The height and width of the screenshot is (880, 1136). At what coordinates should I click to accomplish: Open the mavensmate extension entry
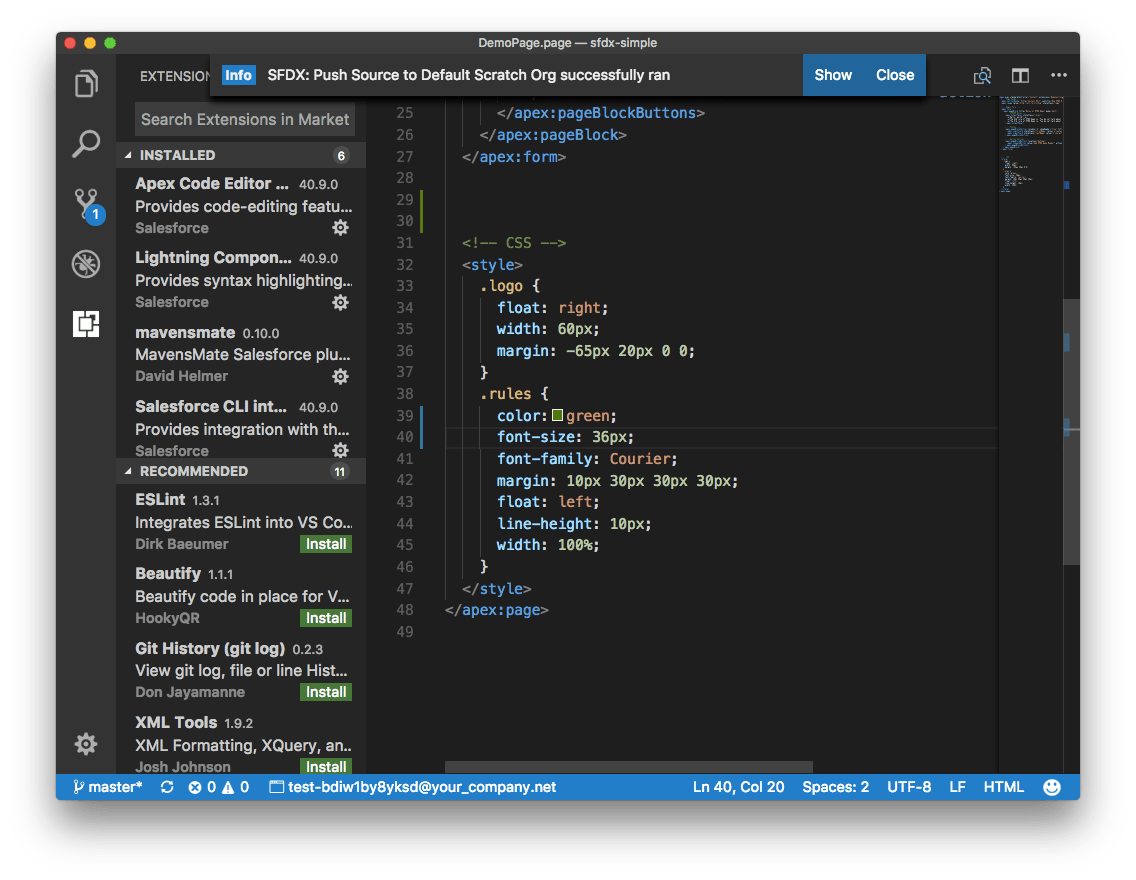[x=242, y=354]
